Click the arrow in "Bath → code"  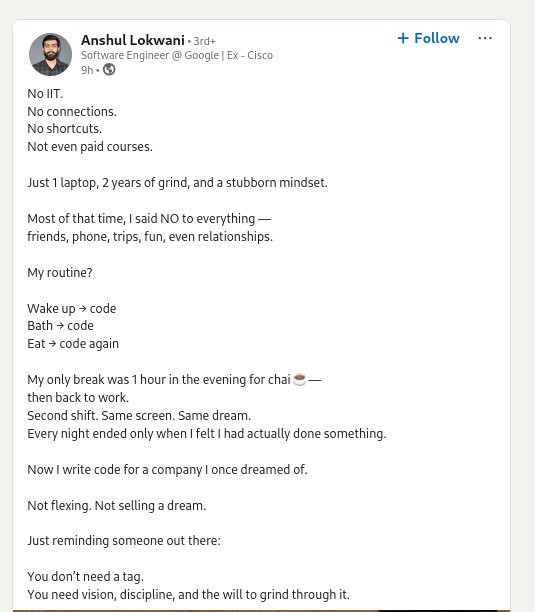point(60,326)
